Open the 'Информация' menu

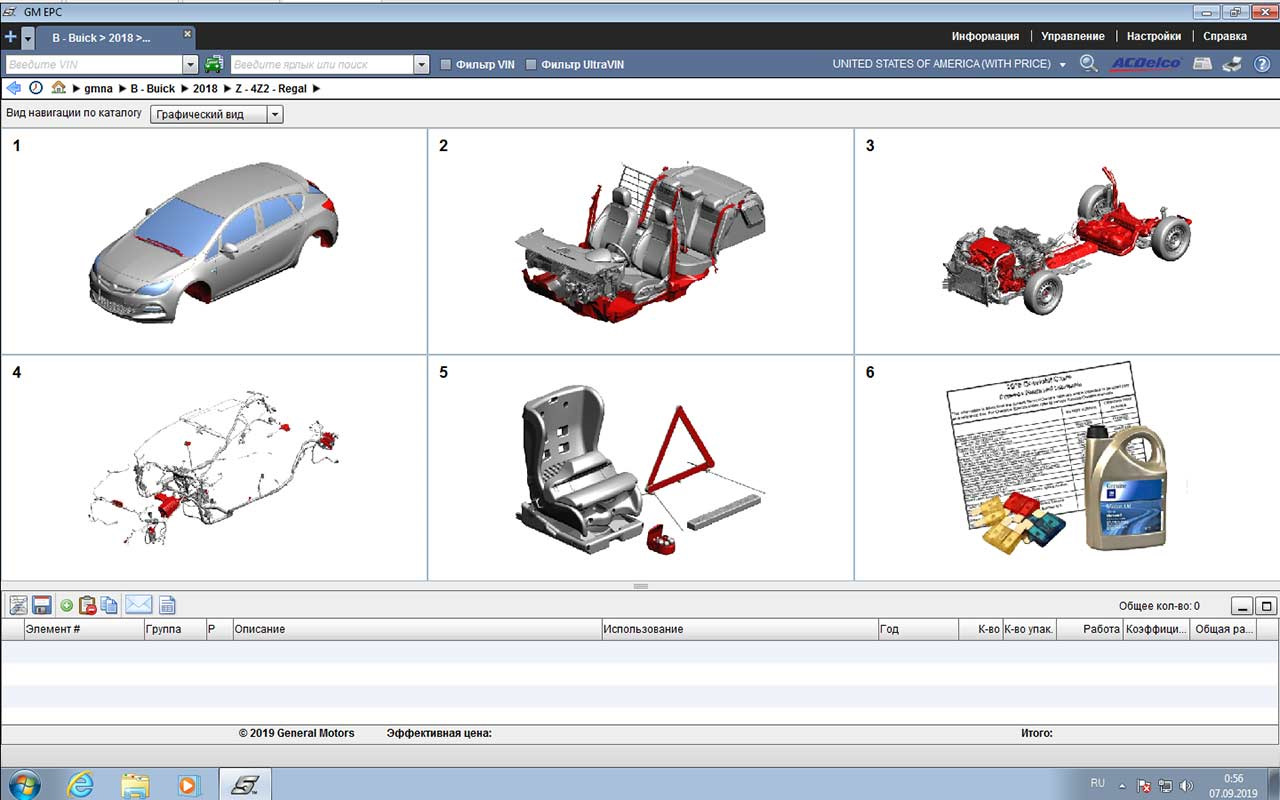tap(985, 36)
